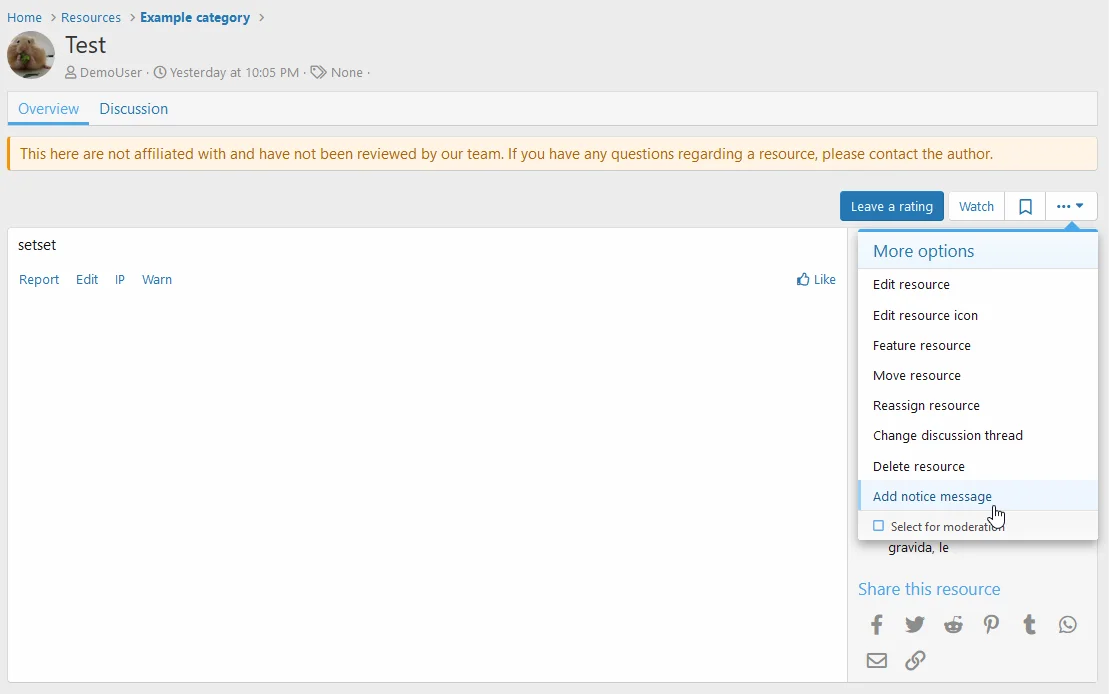The width and height of the screenshot is (1109, 694).
Task: Click the Pinterest share icon
Action: [x=991, y=625]
